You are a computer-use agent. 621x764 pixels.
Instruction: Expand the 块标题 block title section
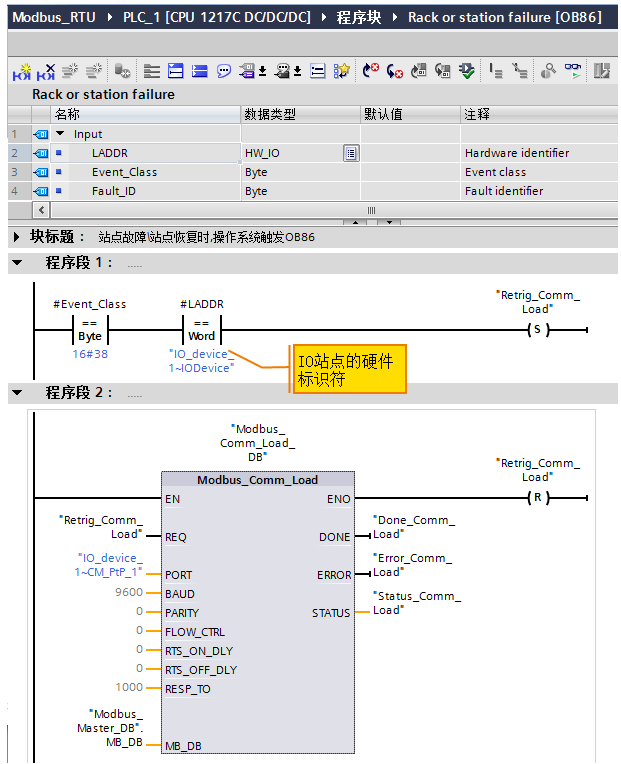click(16, 237)
